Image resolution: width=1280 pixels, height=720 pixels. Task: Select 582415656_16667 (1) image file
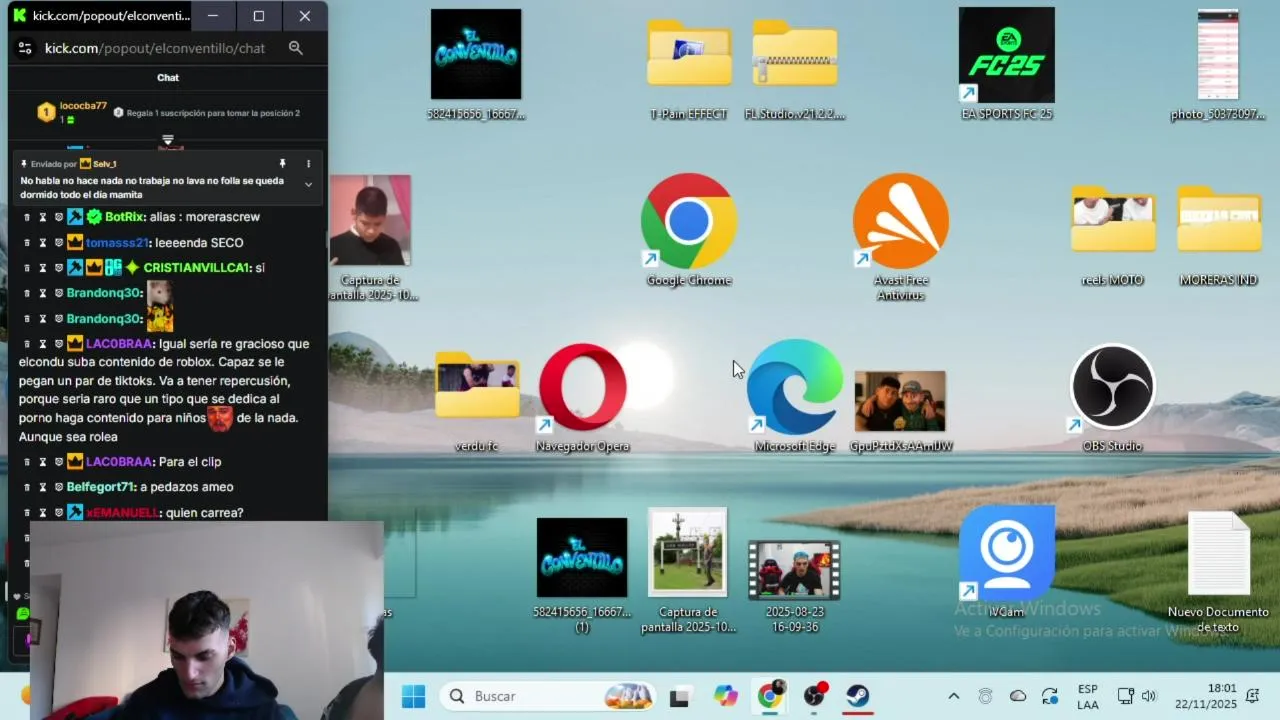point(582,575)
